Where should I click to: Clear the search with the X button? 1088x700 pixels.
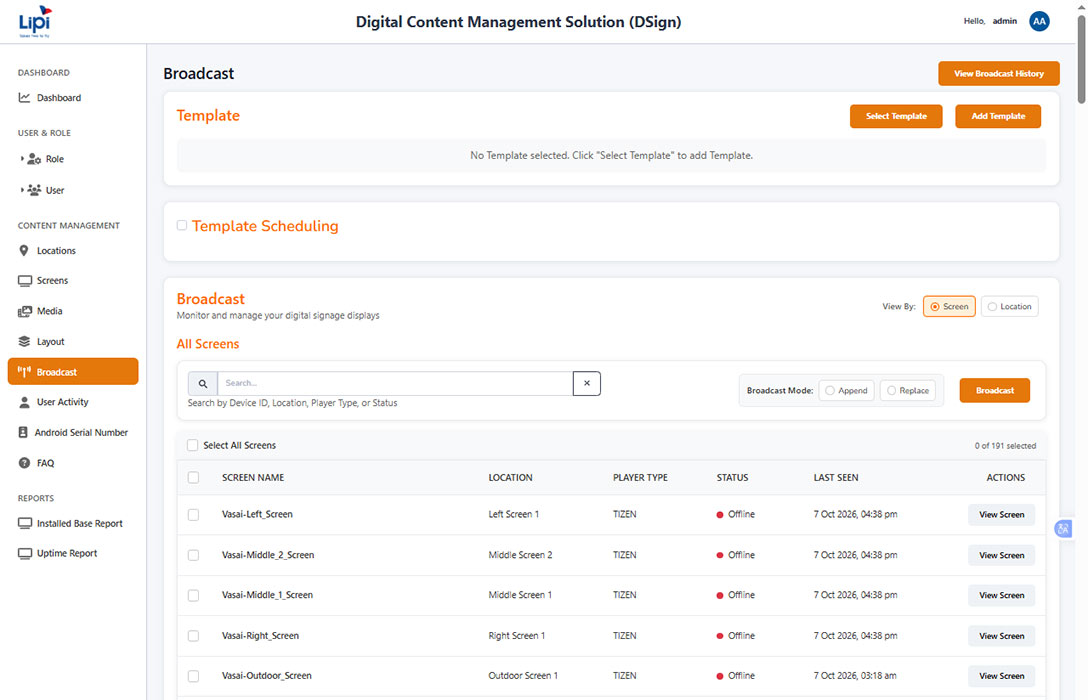click(587, 384)
